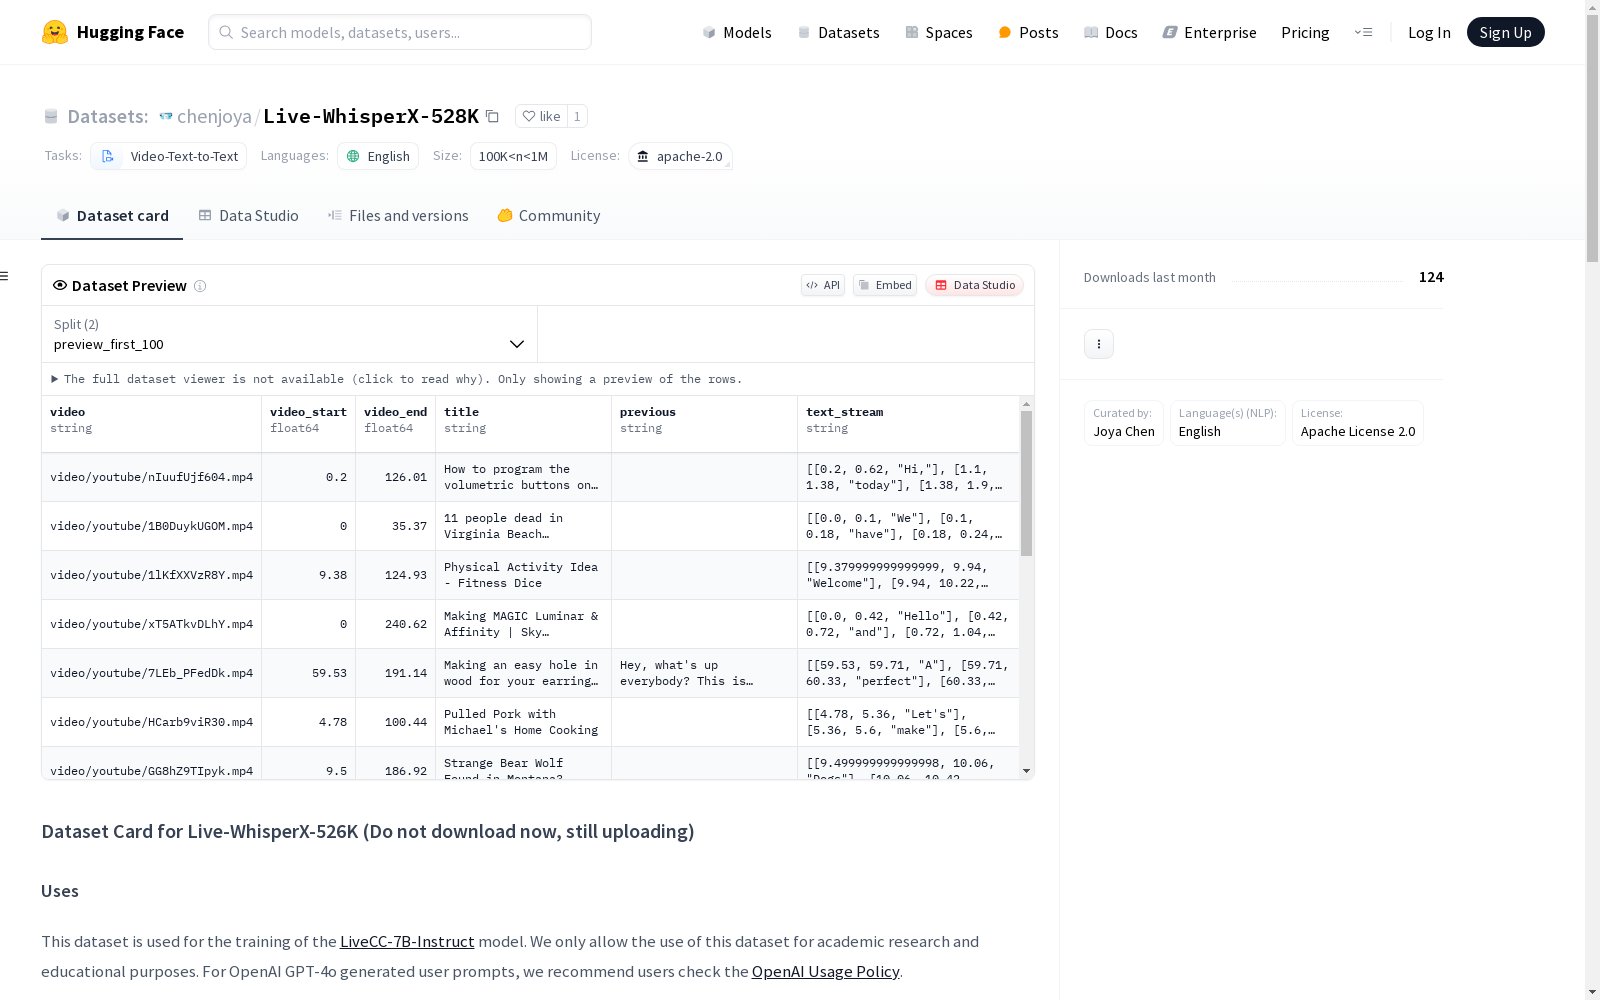Expand the Split preview_first_100 dropdown
1600x1000 pixels.
(289, 334)
